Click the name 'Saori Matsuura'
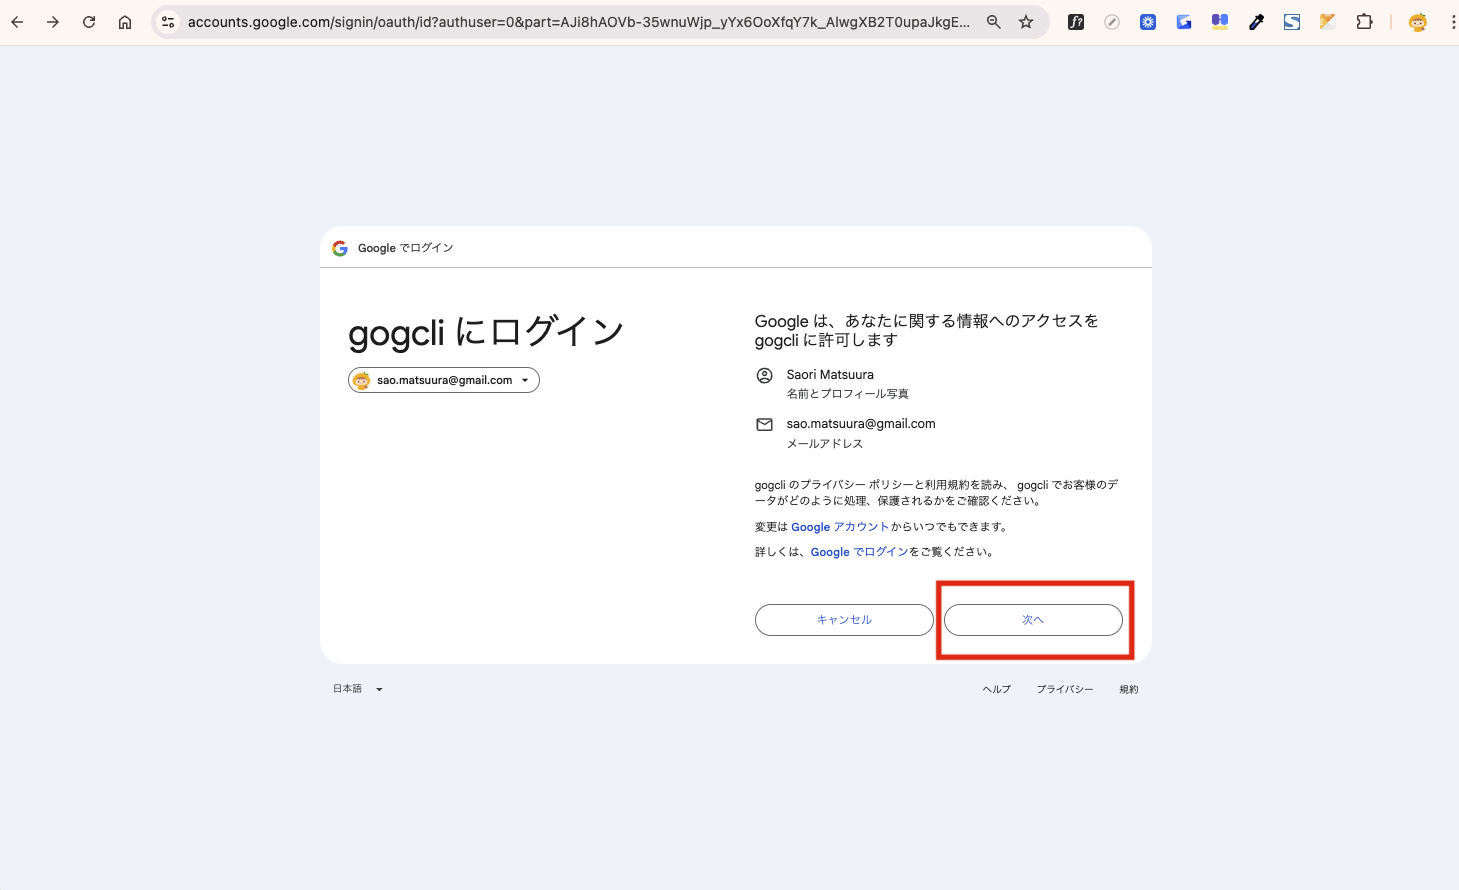Viewport: 1459px width, 890px height. 830,375
